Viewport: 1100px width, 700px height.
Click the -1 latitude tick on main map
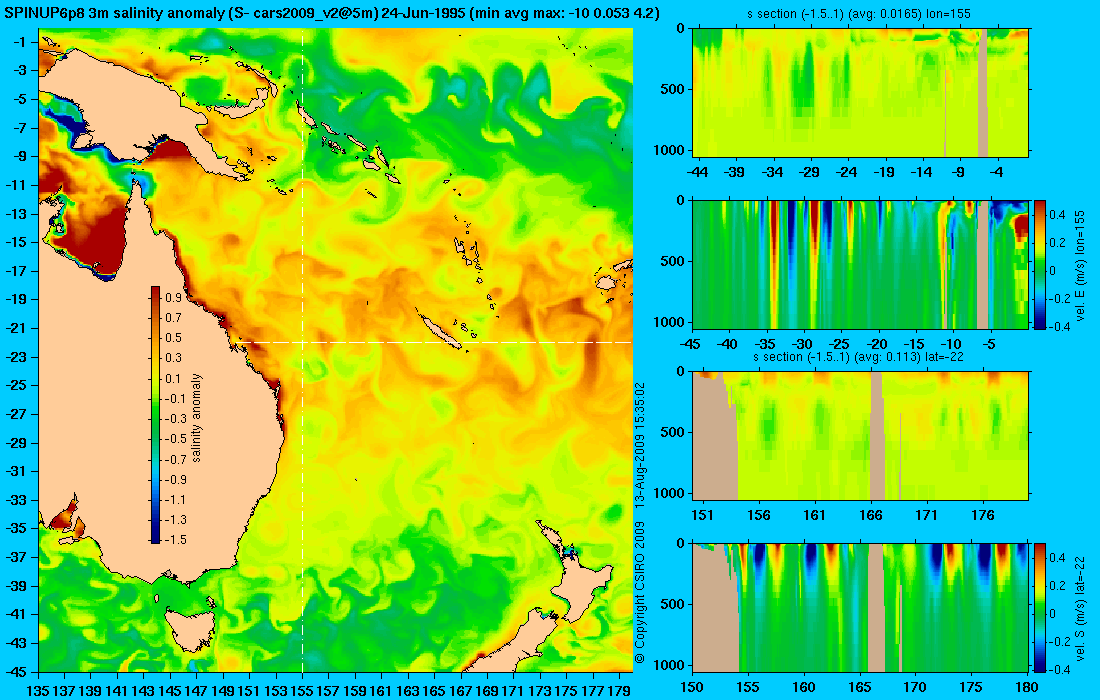tap(19, 41)
